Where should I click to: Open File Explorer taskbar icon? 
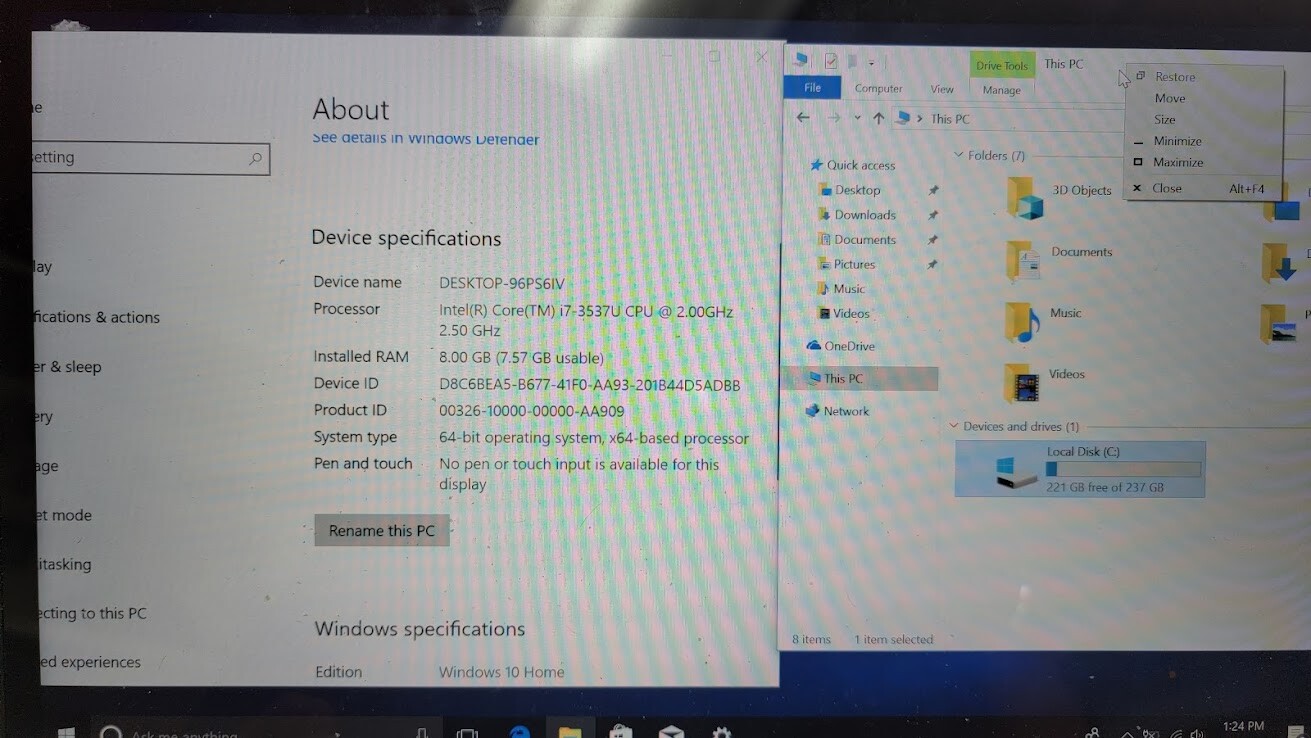(570, 733)
